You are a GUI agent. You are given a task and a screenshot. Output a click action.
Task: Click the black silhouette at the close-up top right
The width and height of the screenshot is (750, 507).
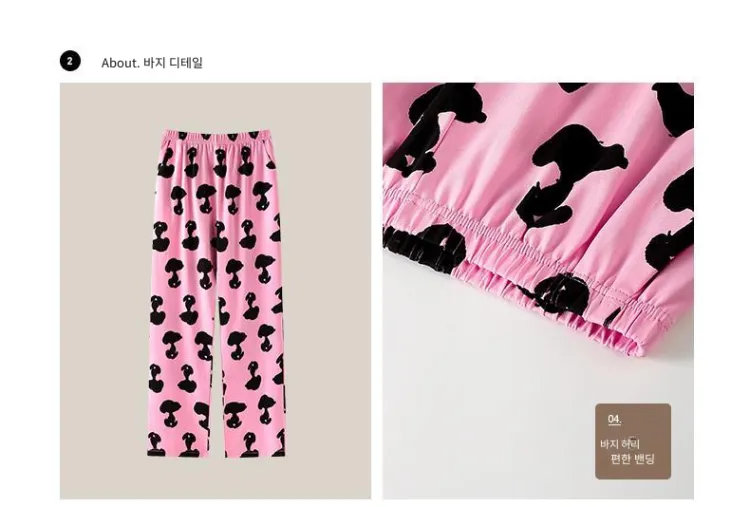673,108
